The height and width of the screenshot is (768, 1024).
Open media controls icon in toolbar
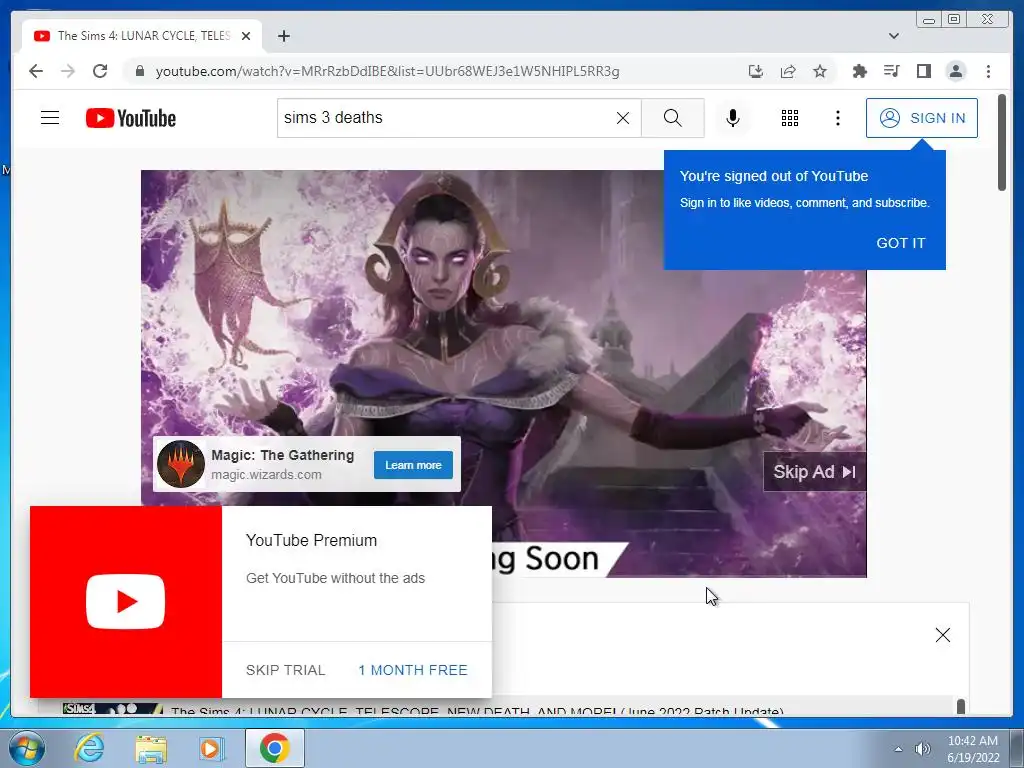click(891, 71)
